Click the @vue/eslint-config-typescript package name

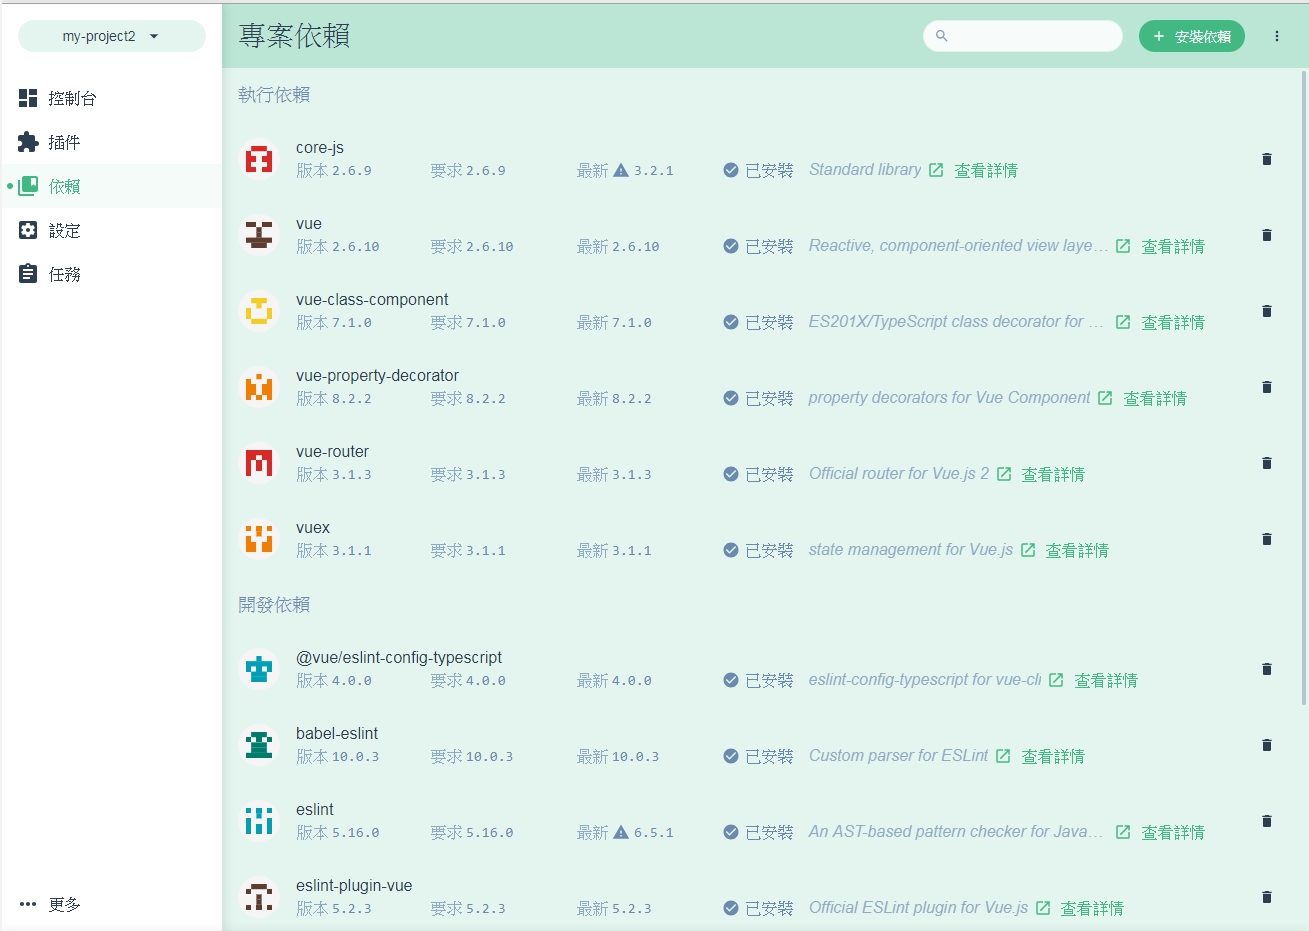[x=399, y=658]
